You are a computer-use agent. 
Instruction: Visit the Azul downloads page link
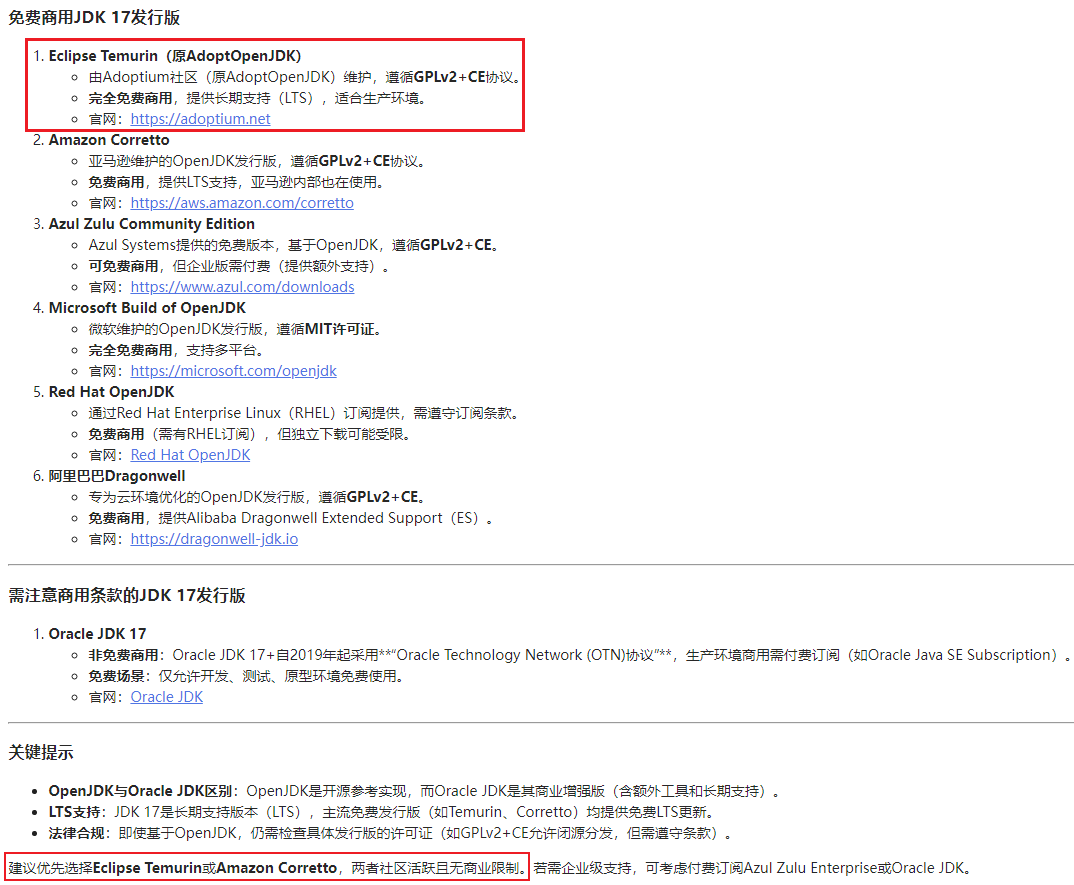point(242,286)
